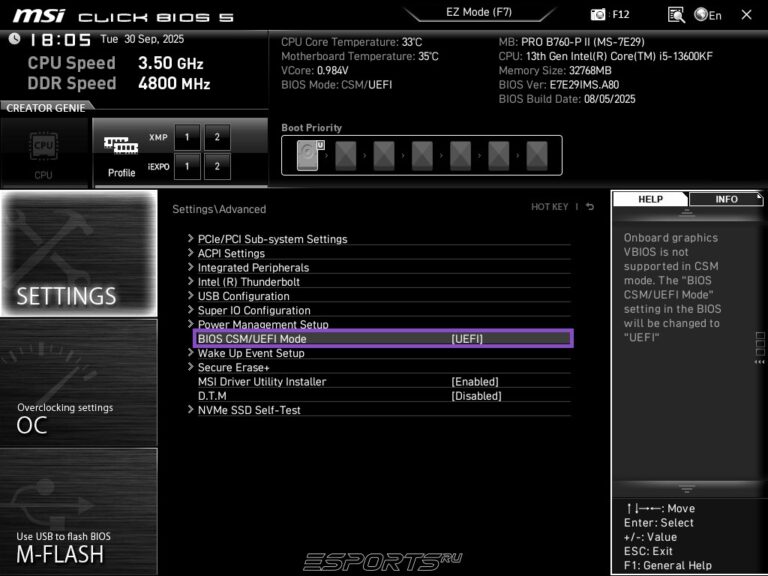Click the back arrow next to HOT KEY
Image resolution: width=768 pixels, height=576 pixels.
[x=590, y=207]
